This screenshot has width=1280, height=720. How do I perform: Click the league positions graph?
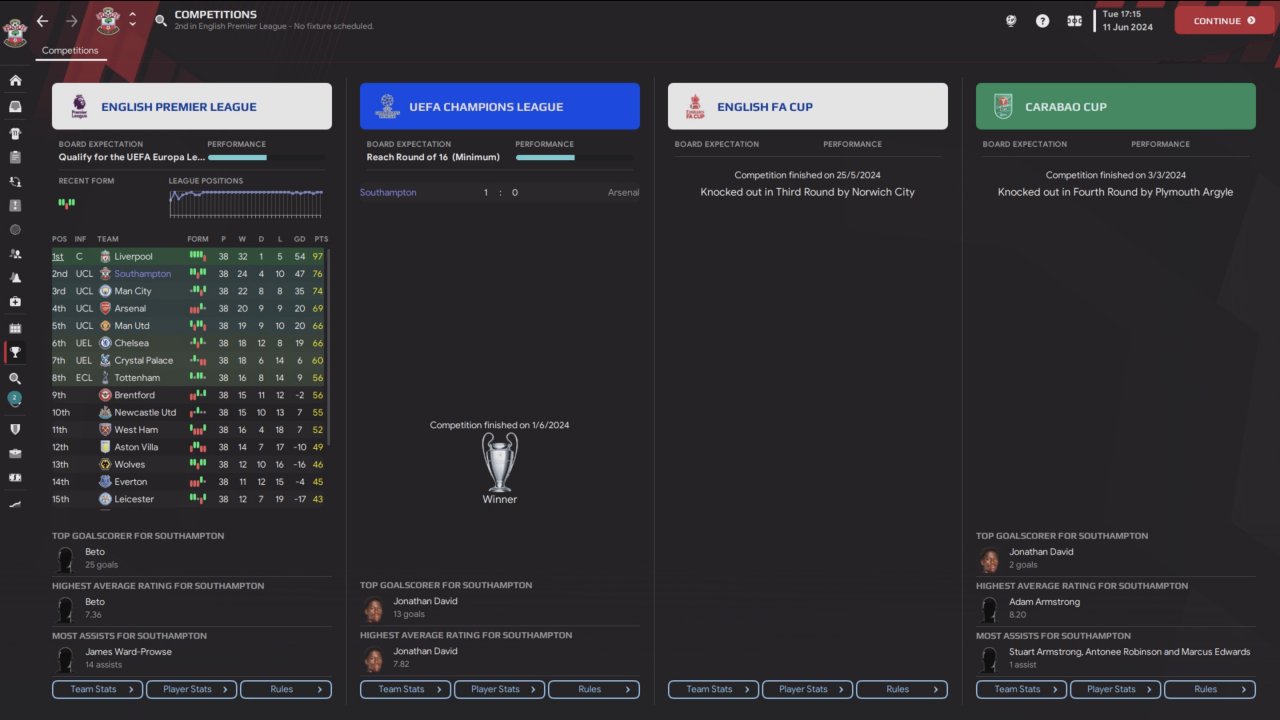(x=246, y=202)
